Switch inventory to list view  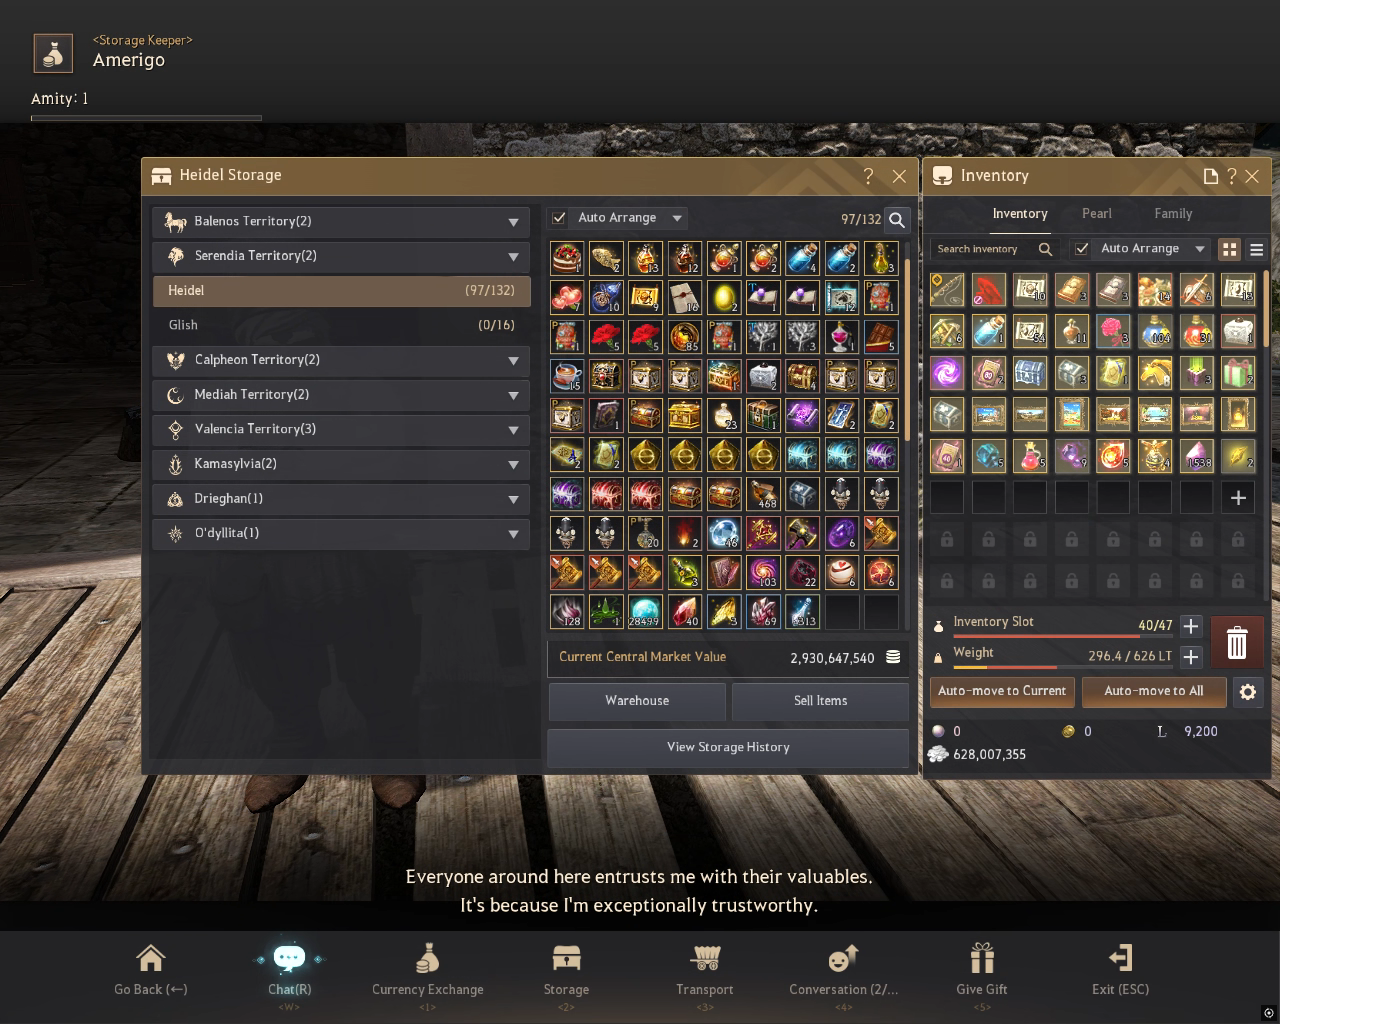pos(1256,249)
